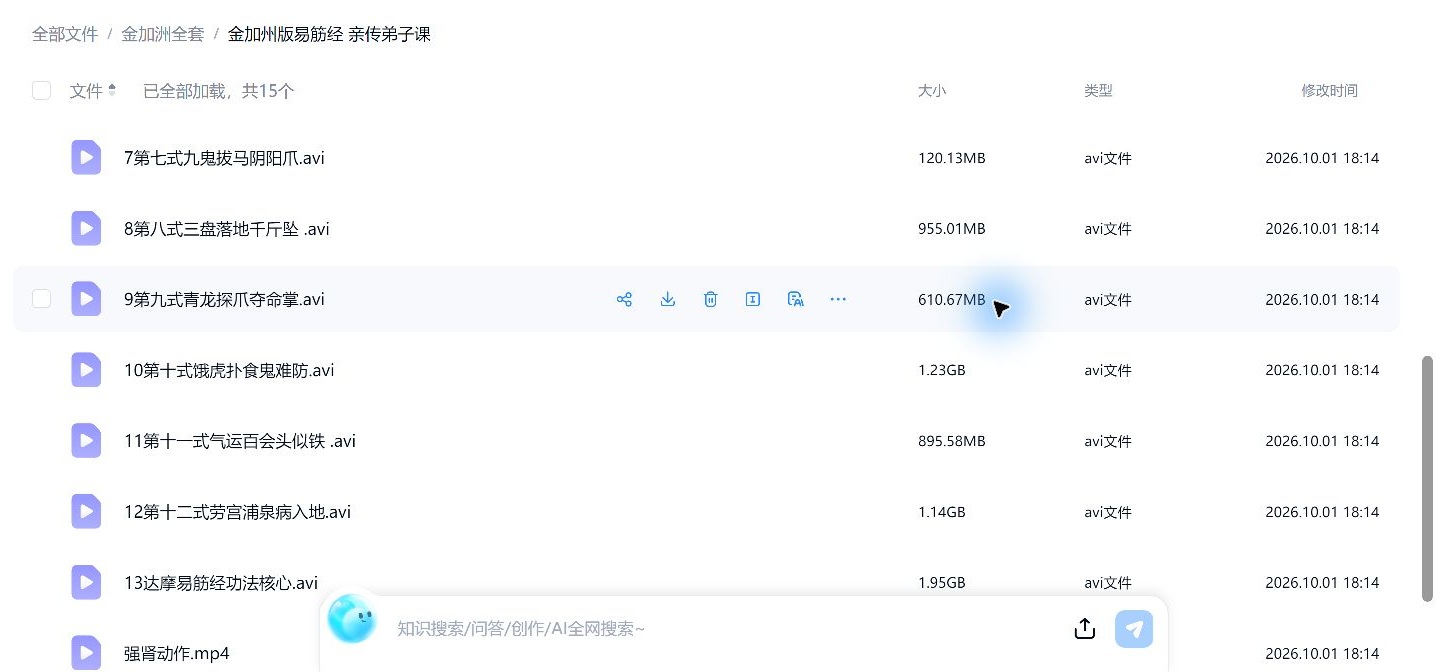Image resolution: width=1436 pixels, height=672 pixels.
Task: Open file 8第八式三盘落地千斤坠 .avi
Action: [x=227, y=229]
